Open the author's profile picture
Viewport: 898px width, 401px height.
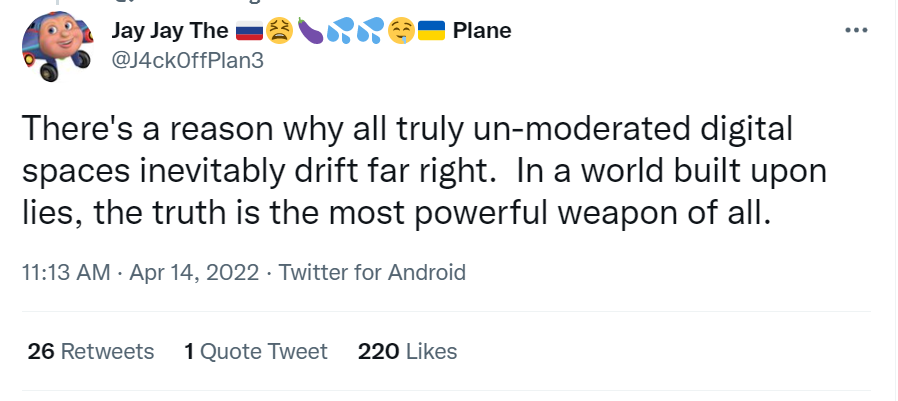pyautogui.click(x=57, y=48)
